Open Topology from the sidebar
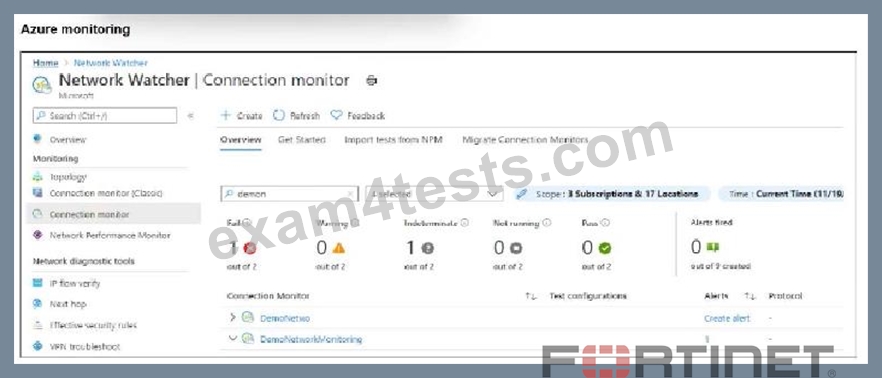 (x=68, y=177)
